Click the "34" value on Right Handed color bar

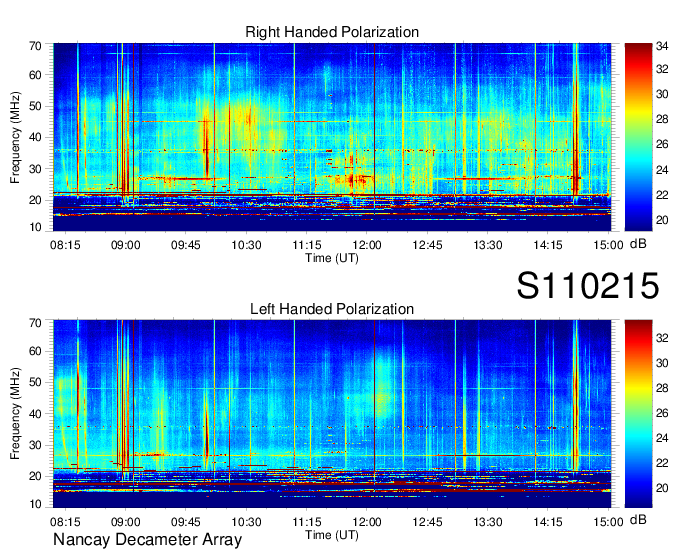click(662, 46)
